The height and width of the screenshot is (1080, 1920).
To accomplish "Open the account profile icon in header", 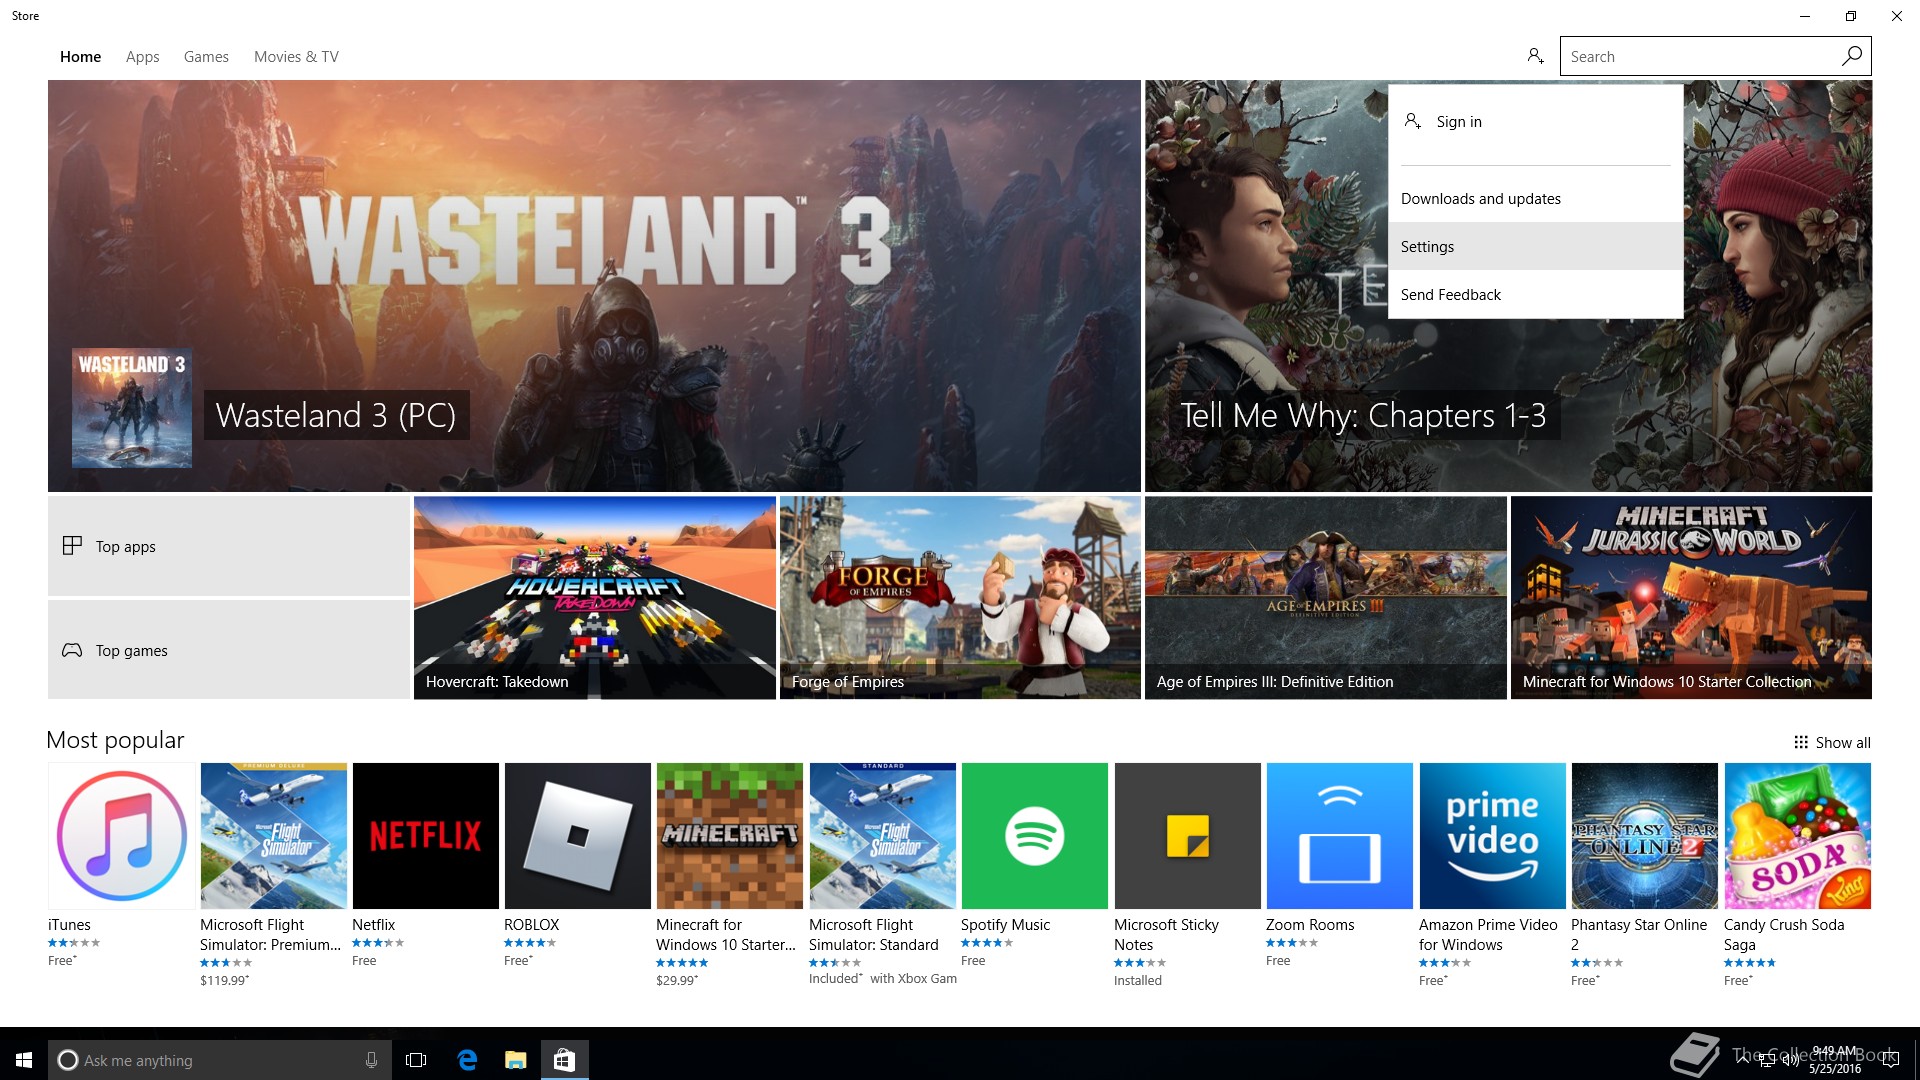I will (x=1535, y=56).
